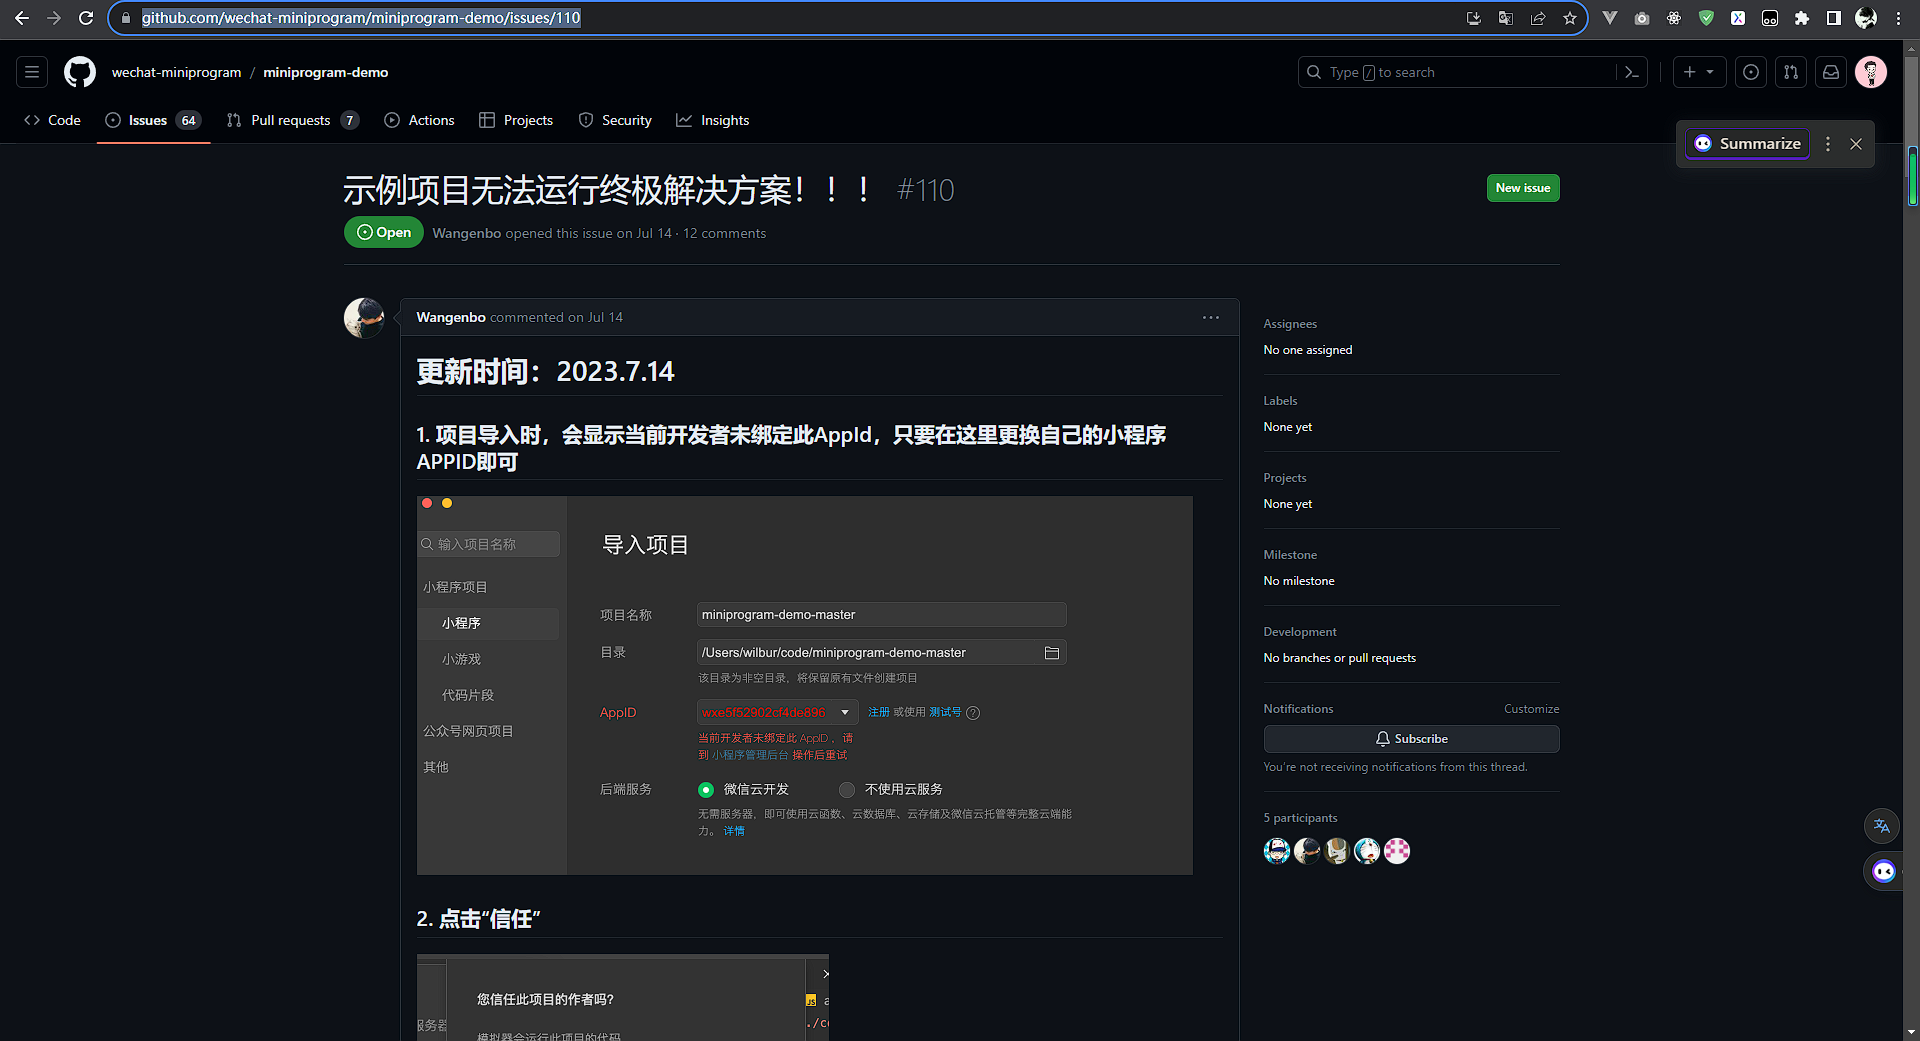
Task: Click the Summarize button
Action: tap(1747, 144)
